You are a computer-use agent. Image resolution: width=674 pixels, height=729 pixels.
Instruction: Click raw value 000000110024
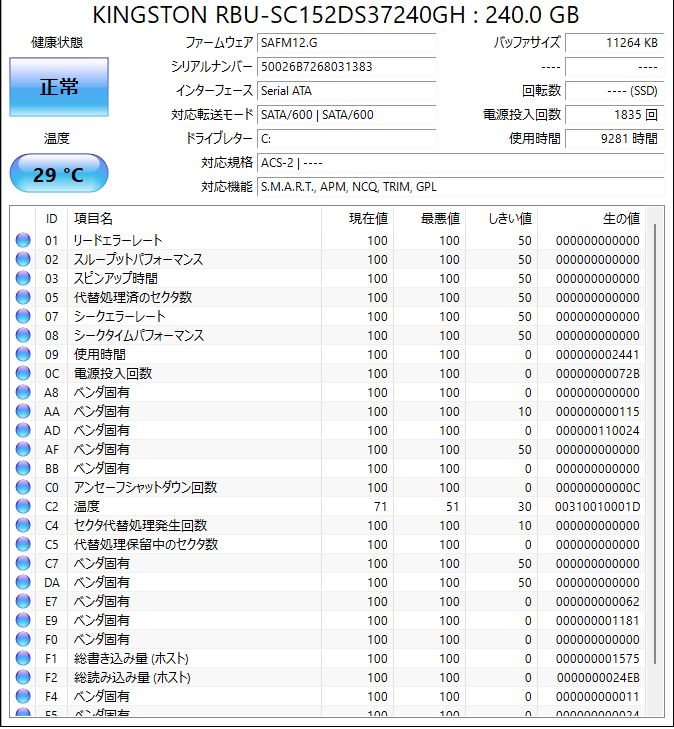[597, 431]
